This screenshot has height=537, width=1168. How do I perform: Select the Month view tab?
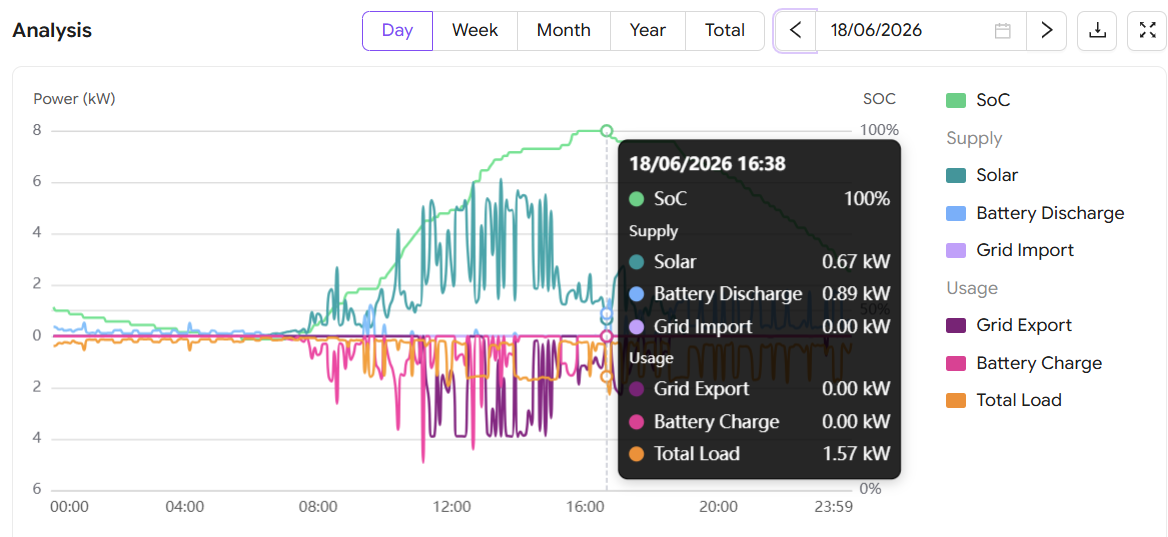click(x=564, y=31)
